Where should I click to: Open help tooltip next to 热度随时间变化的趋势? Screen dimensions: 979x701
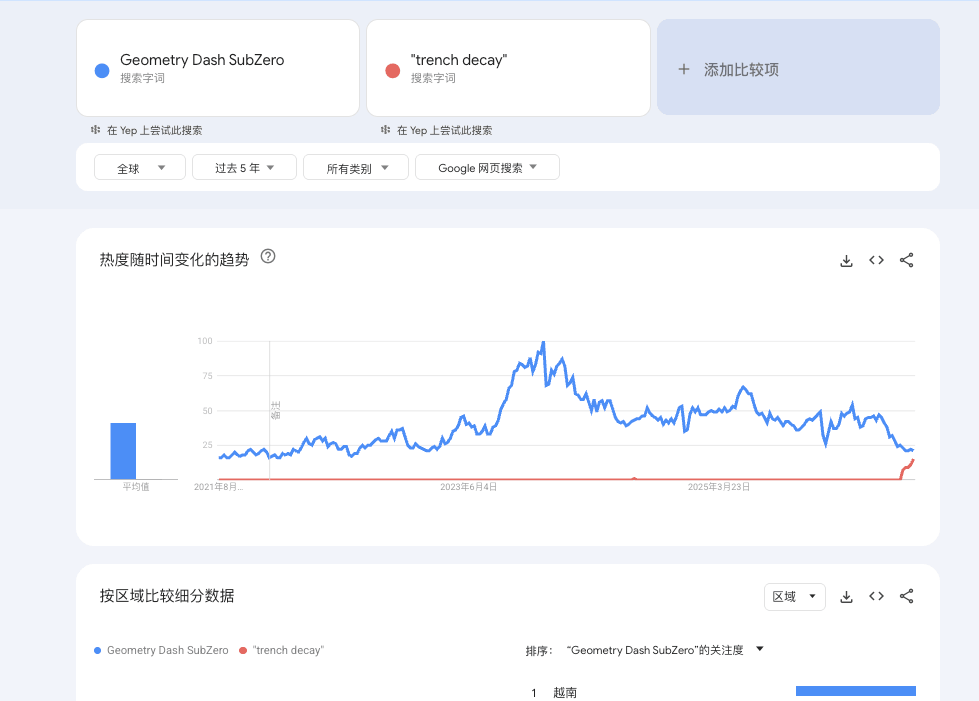pyautogui.click(x=268, y=257)
